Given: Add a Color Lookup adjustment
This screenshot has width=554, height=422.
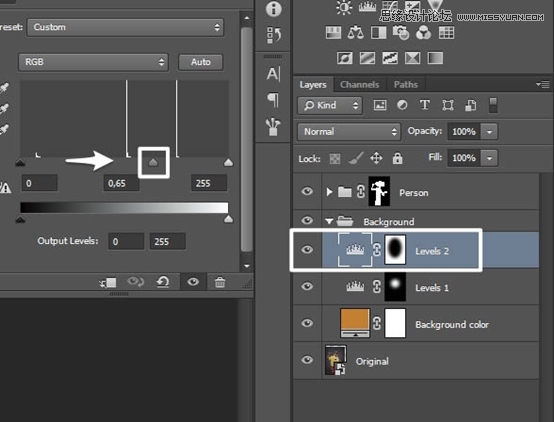Looking at the screenshot, I should 446,33.
